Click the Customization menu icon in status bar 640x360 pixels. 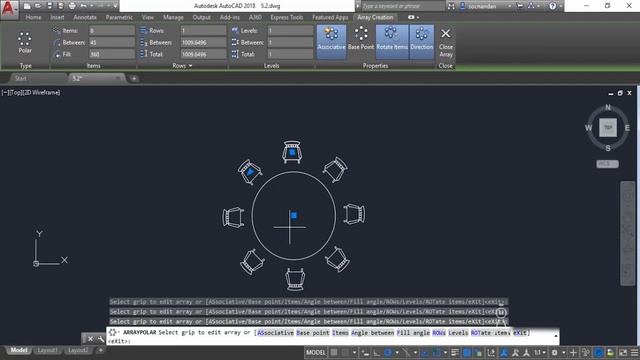635,352
